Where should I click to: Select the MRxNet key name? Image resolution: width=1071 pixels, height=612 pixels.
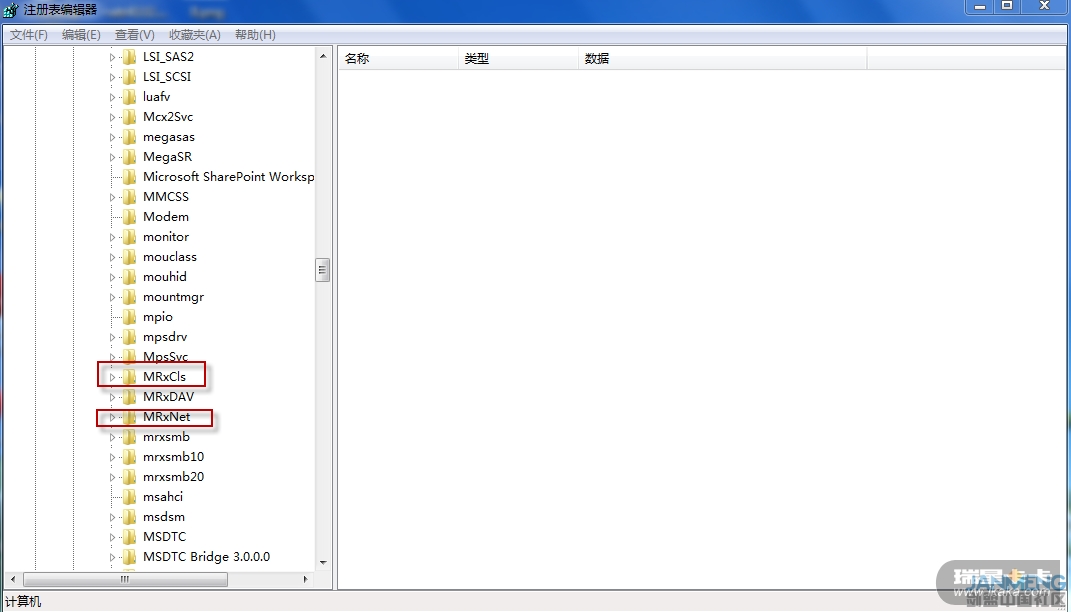(166, 417)
